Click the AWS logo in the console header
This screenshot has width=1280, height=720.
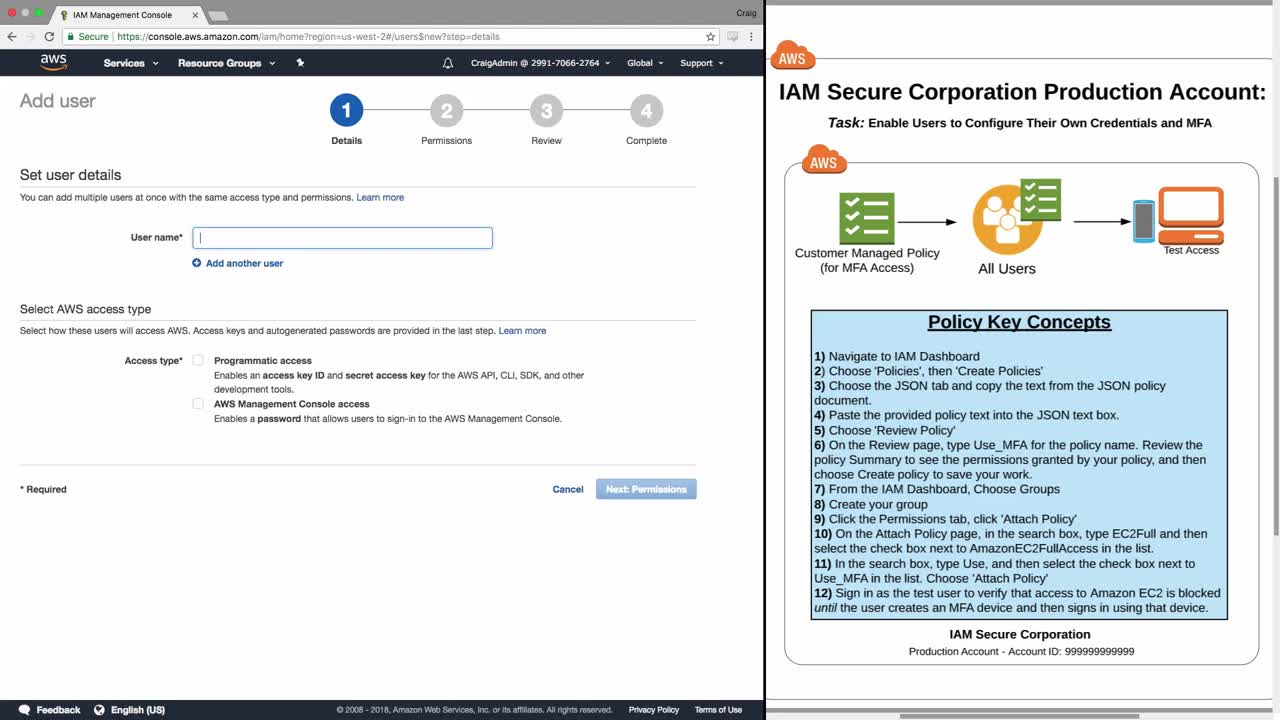(54, 62)
